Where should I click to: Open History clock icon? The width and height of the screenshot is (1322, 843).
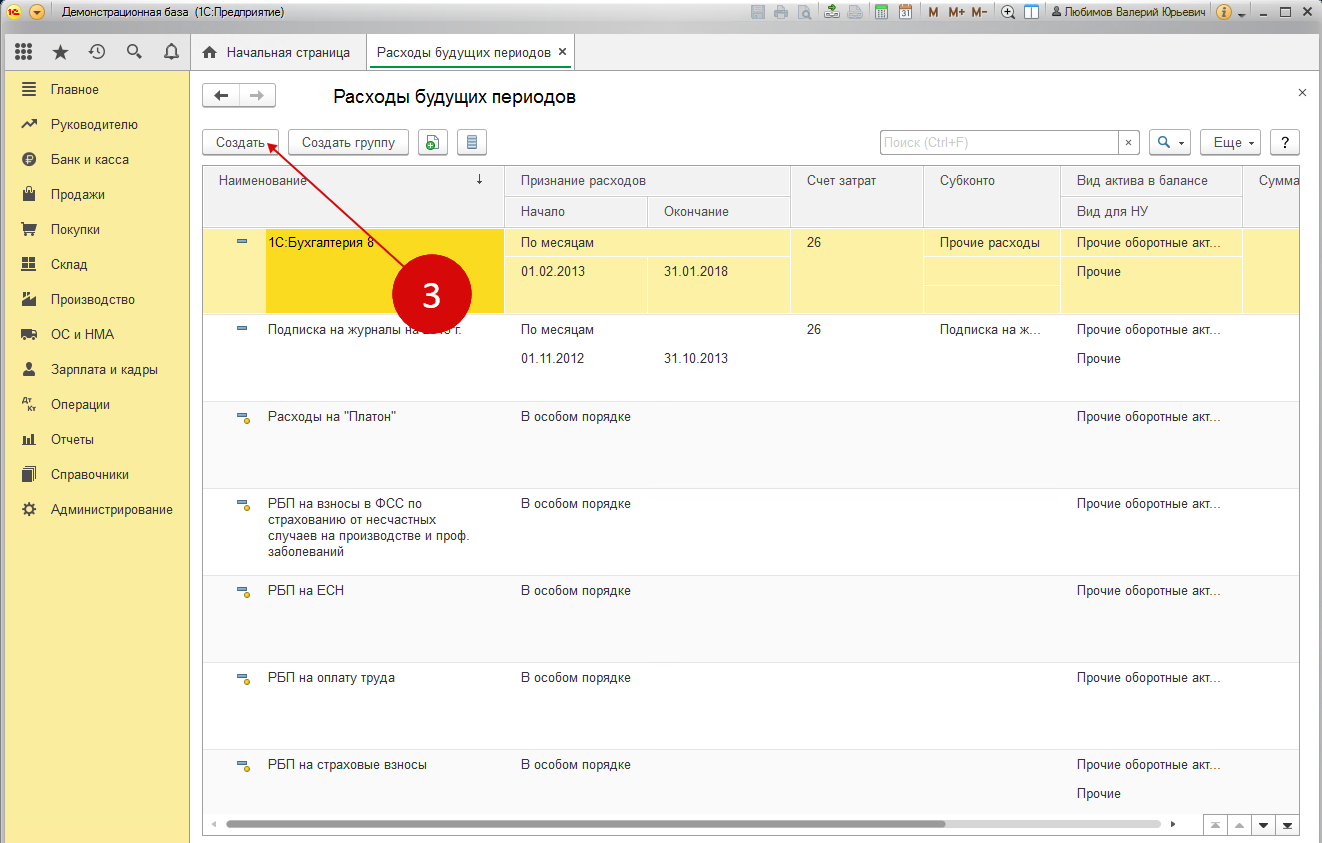tap(97, 52)
